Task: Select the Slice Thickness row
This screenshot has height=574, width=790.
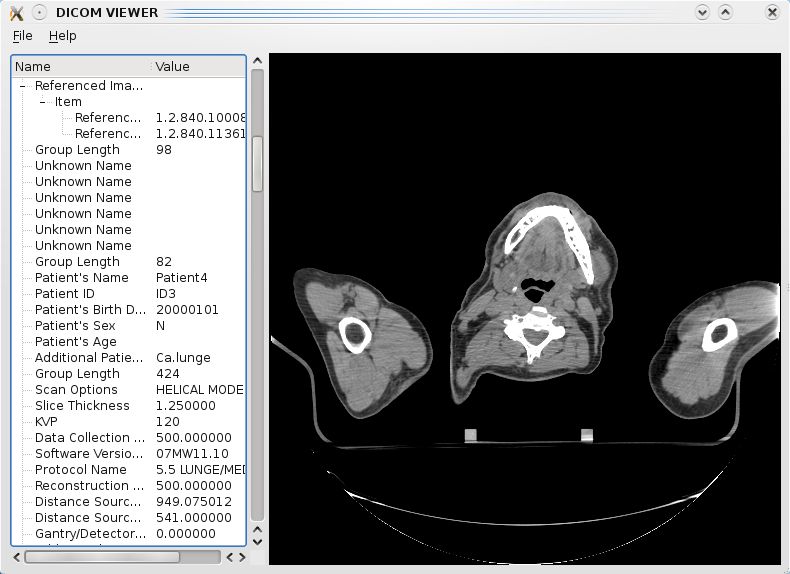Action: [x=128, y=406]
